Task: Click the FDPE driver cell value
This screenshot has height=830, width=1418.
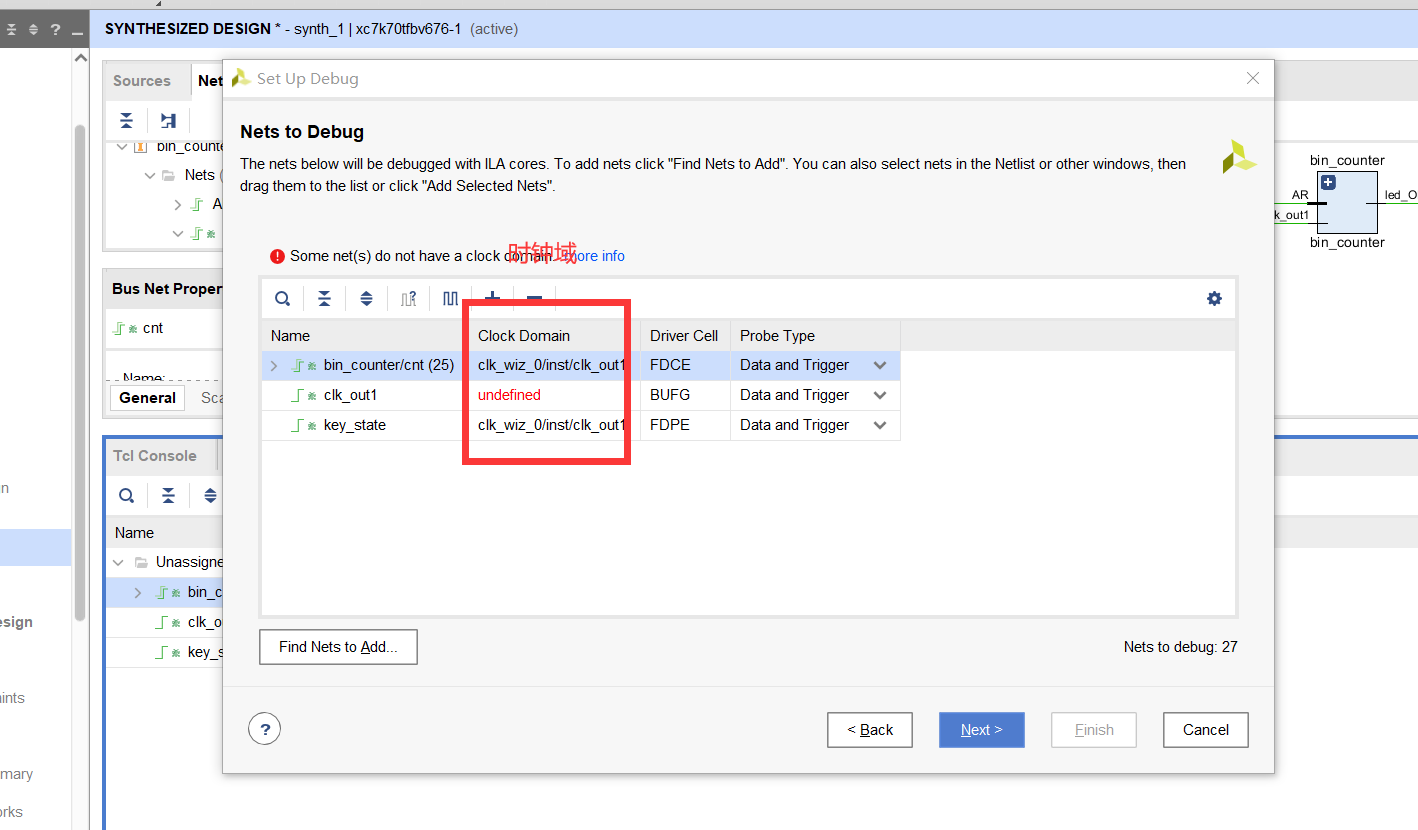Action: (x=670, y=425)
